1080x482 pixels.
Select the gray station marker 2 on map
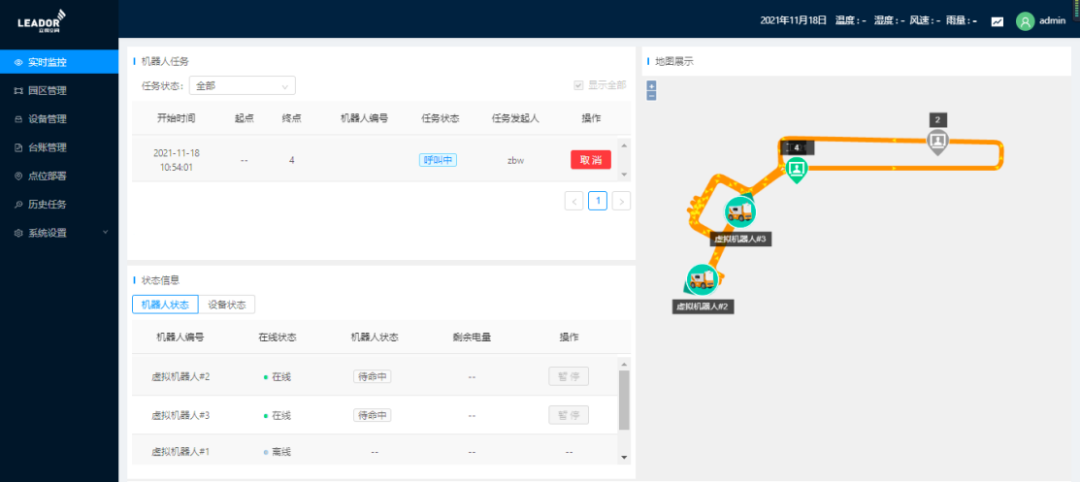[937, 141]
